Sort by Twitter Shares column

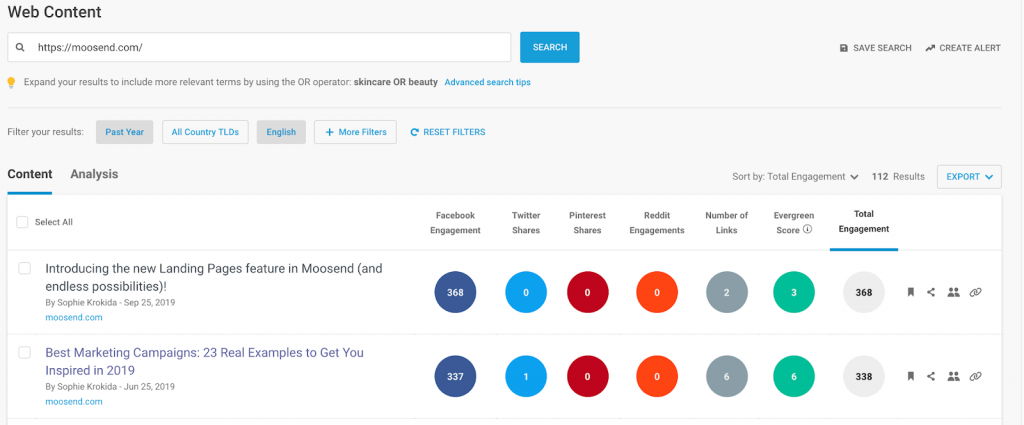point(526,223)
